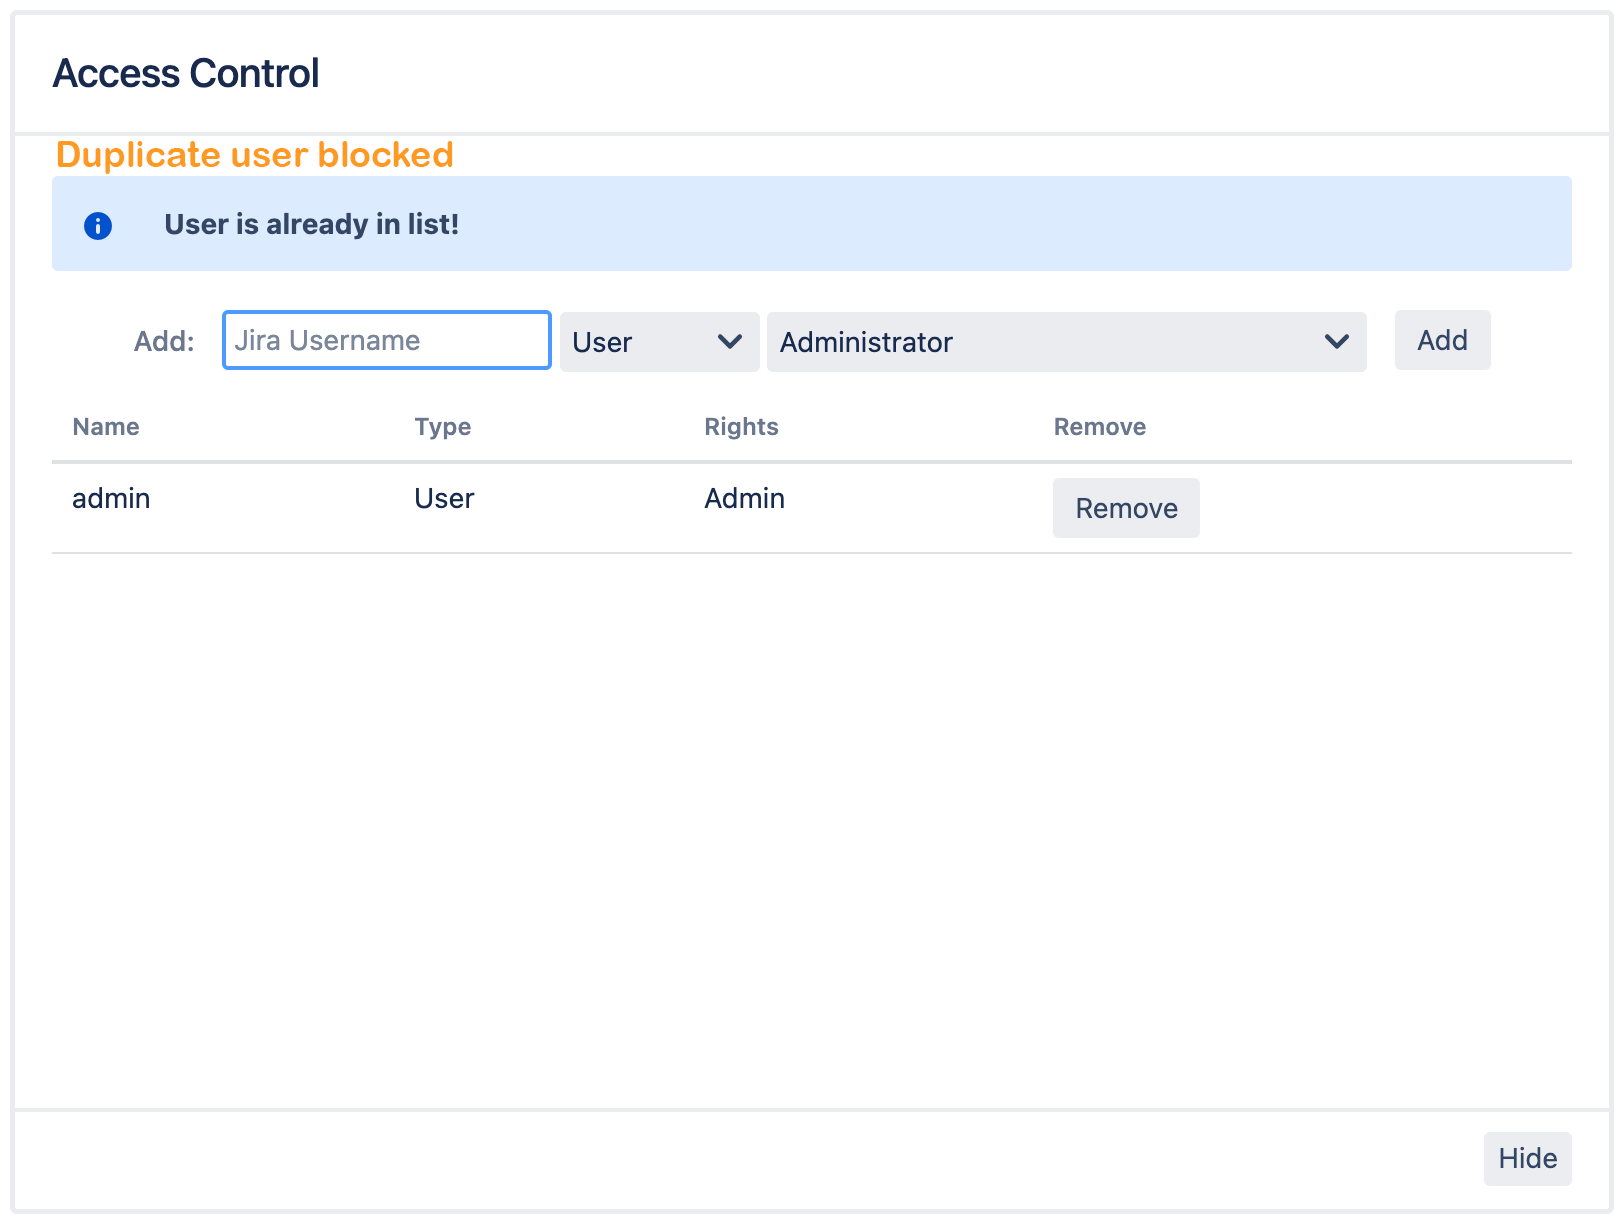
Task: Expand the rights selector chevron
Action: (1337, 342)
